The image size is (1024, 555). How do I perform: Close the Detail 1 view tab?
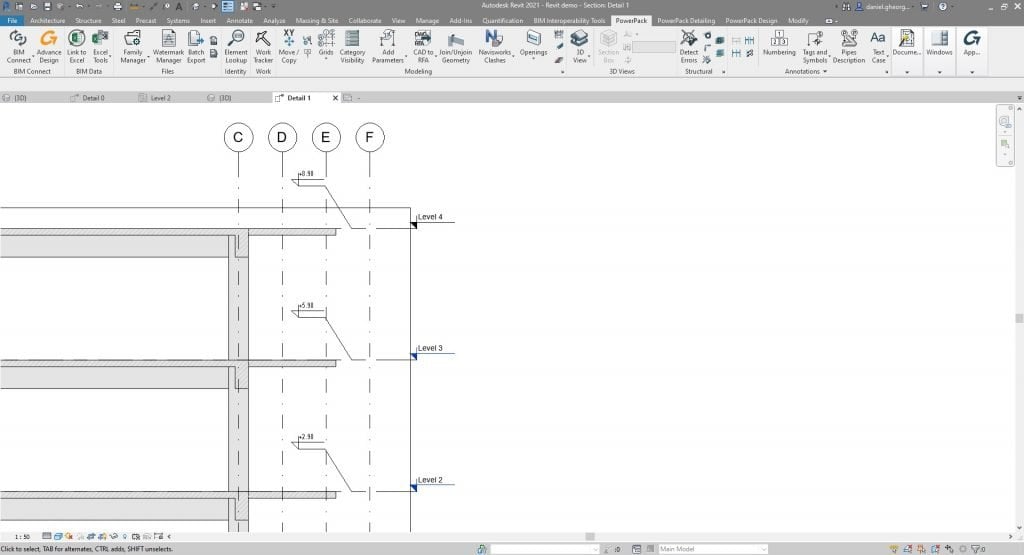(x=336, y=98)
